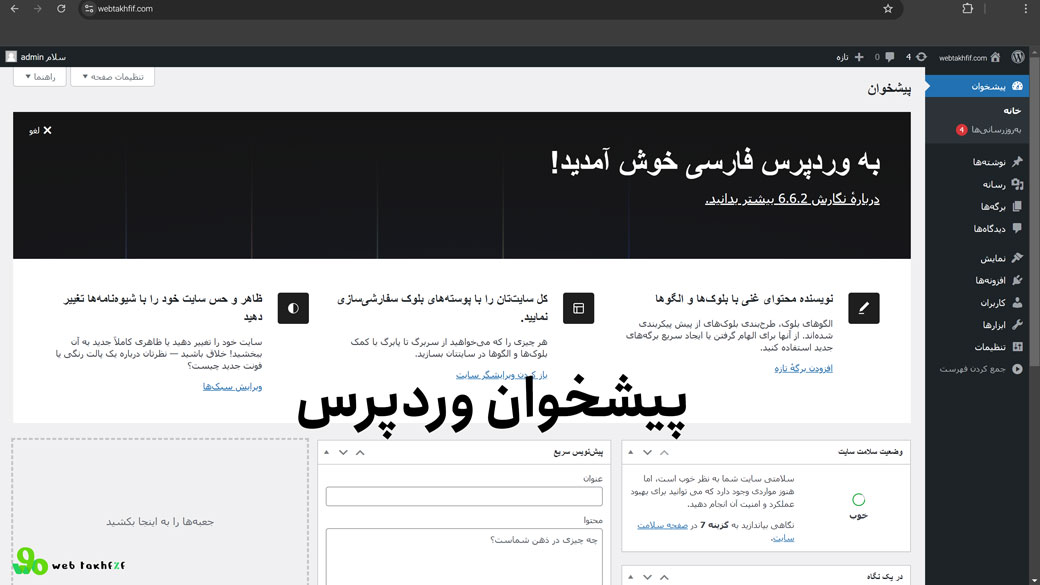Click the WordPress logo in admin bar
Viewport: 1040px width, 585px height.
pos(1017,57)
